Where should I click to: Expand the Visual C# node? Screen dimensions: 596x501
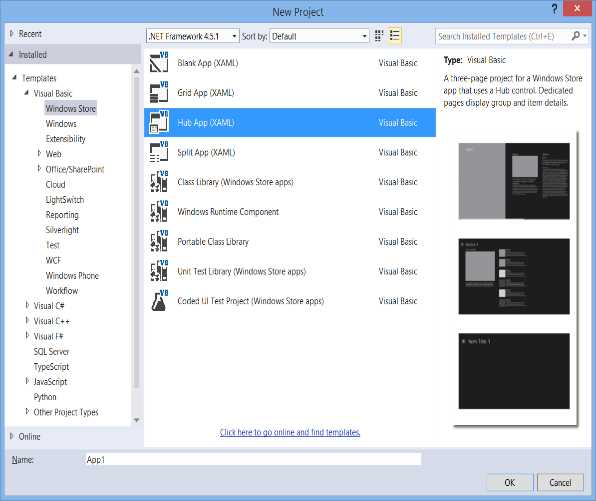click(27, 305)
